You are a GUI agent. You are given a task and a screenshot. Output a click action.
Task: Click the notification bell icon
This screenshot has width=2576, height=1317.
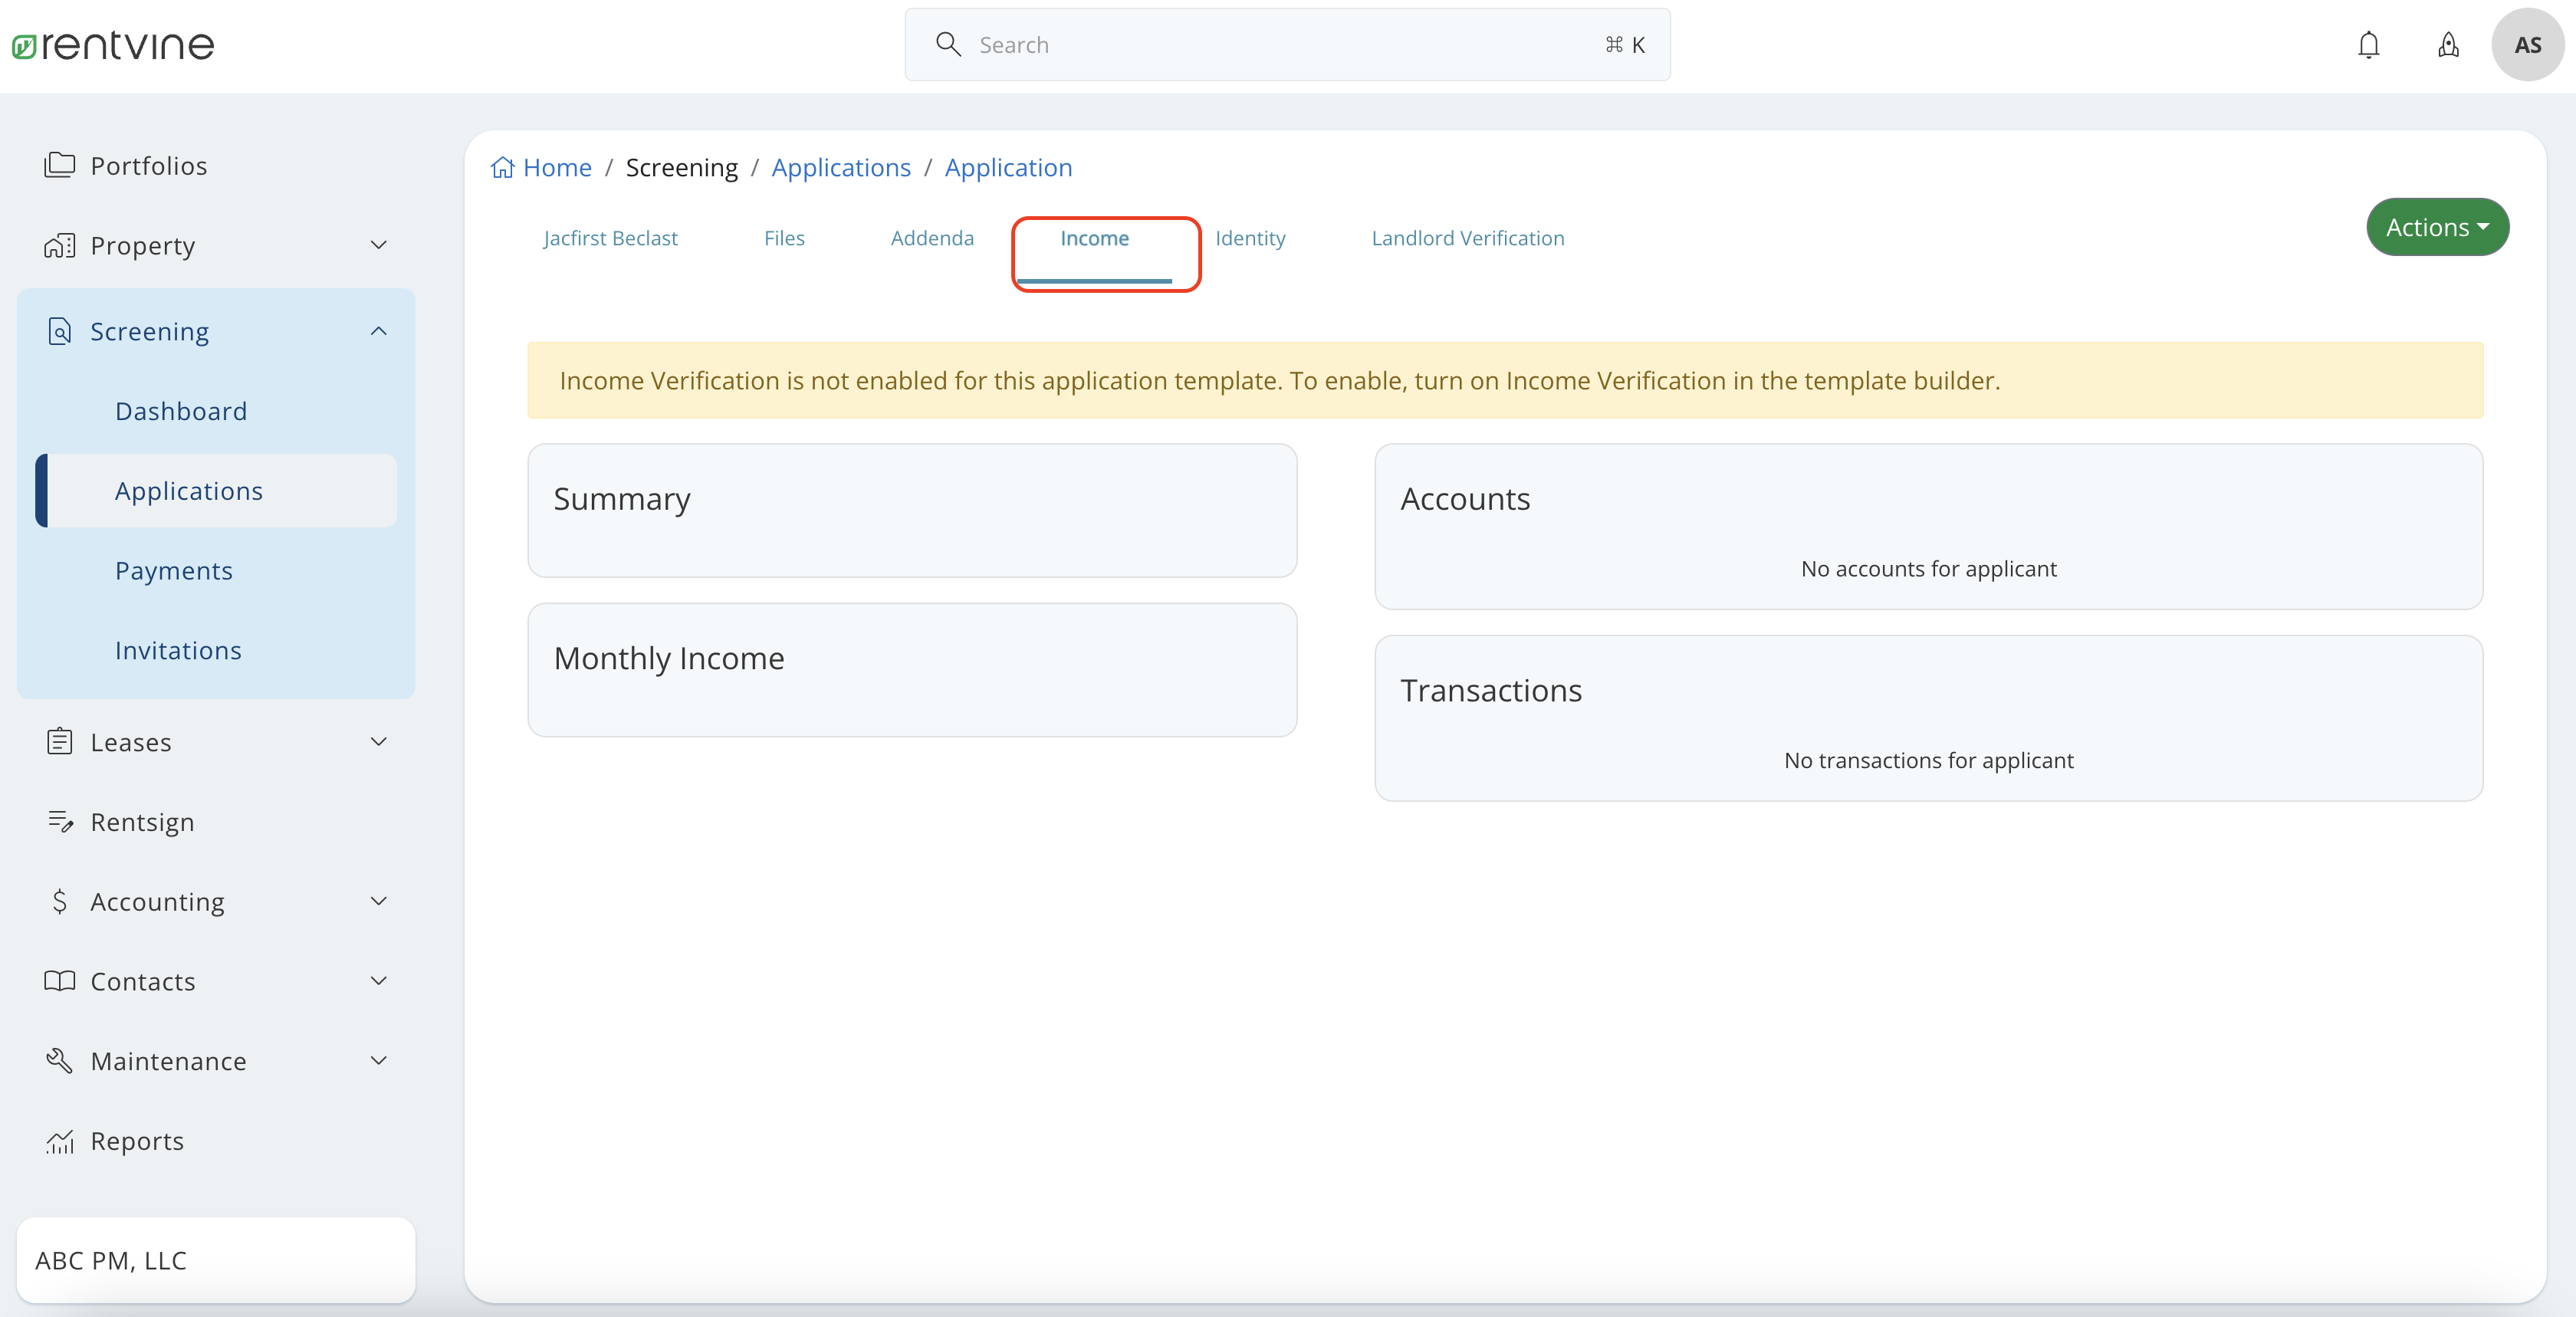point(2369,44)
